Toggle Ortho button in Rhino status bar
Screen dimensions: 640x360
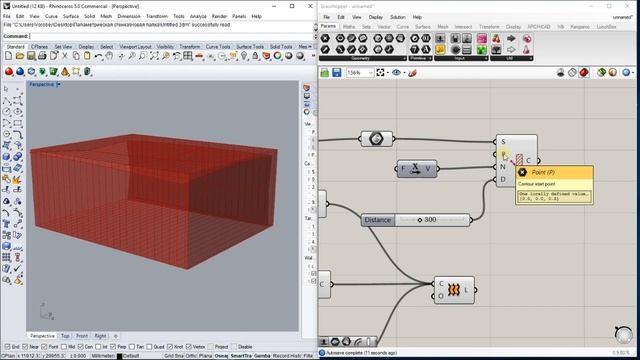pos(192,356)
